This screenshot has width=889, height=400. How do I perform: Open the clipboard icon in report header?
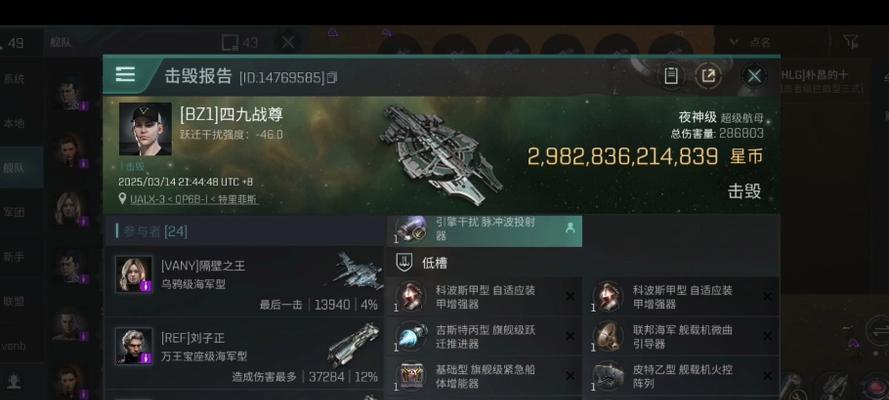click(x=671, y=75)
